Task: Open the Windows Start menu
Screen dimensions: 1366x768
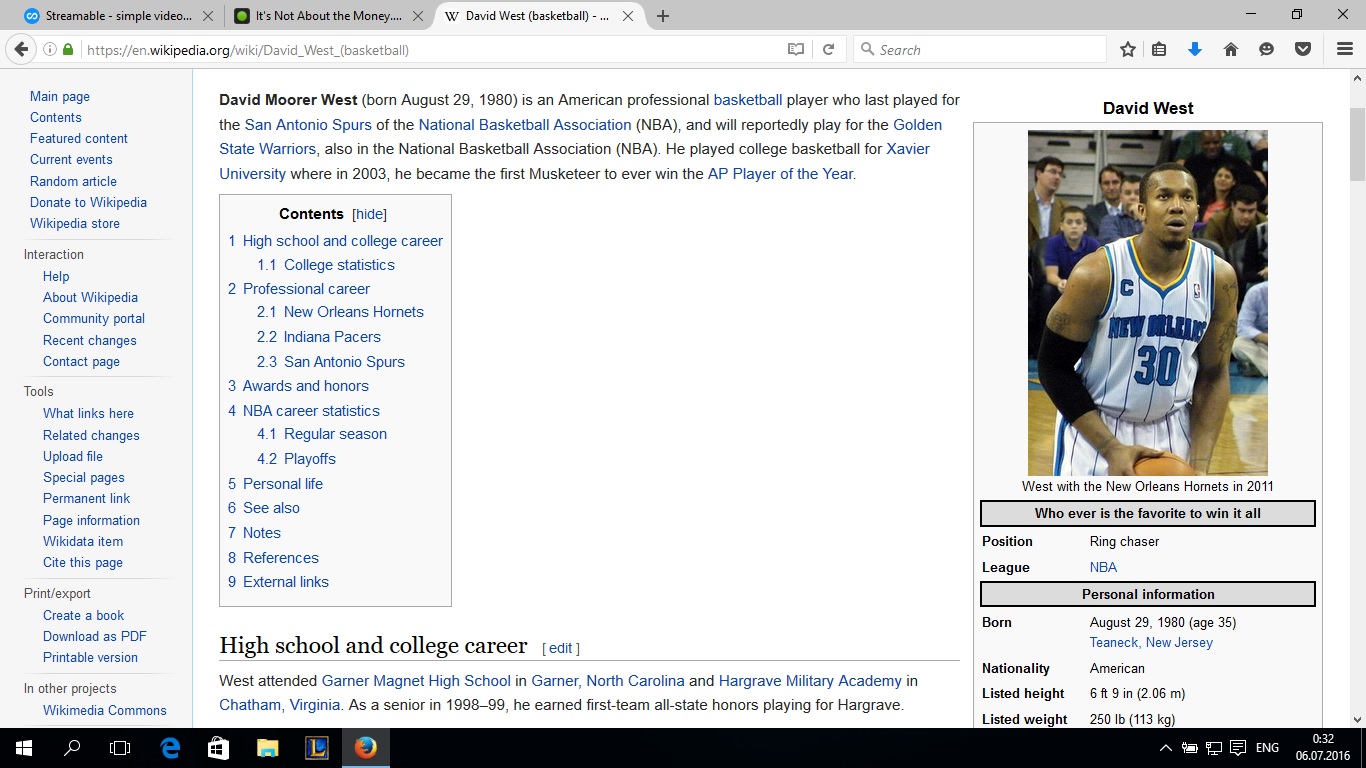Action: tap(24, 747)
